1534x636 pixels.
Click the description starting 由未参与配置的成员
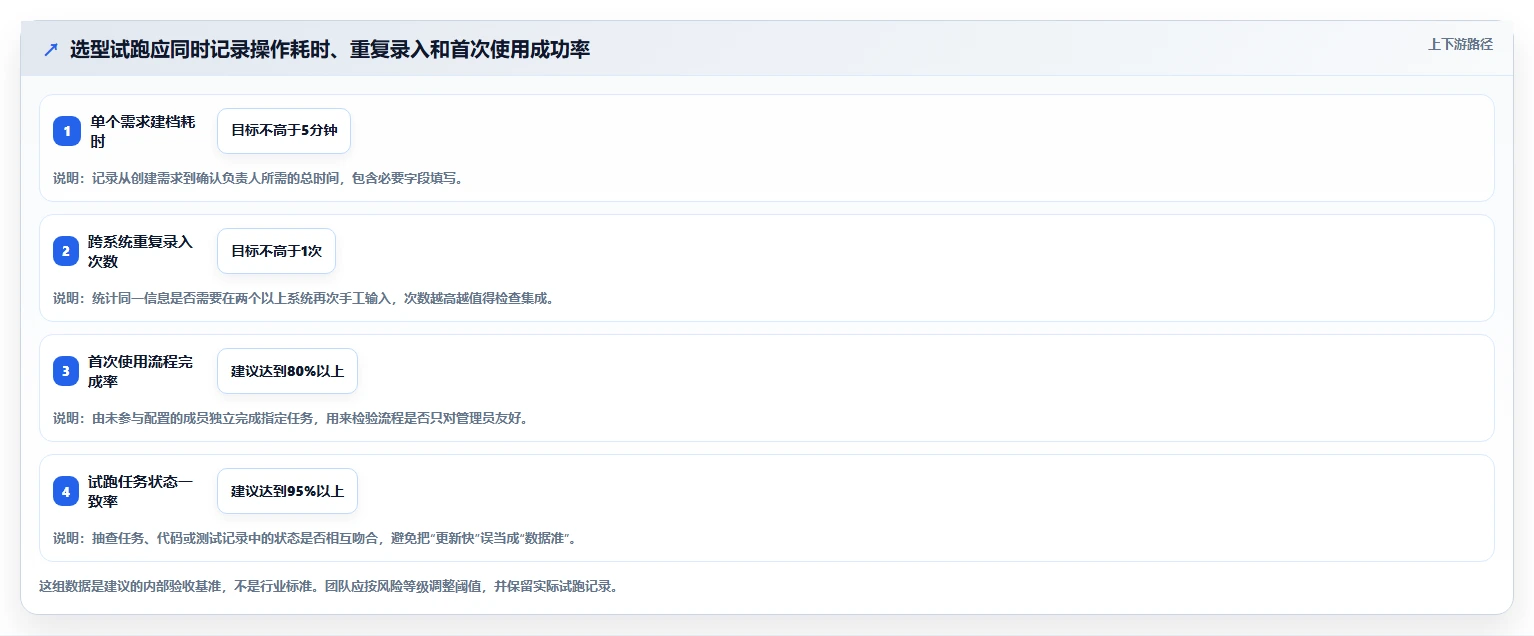coord(290,418)
